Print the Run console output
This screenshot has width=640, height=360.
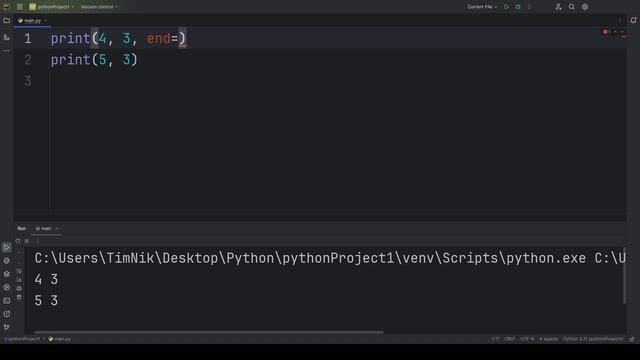[x=19, y=288]
